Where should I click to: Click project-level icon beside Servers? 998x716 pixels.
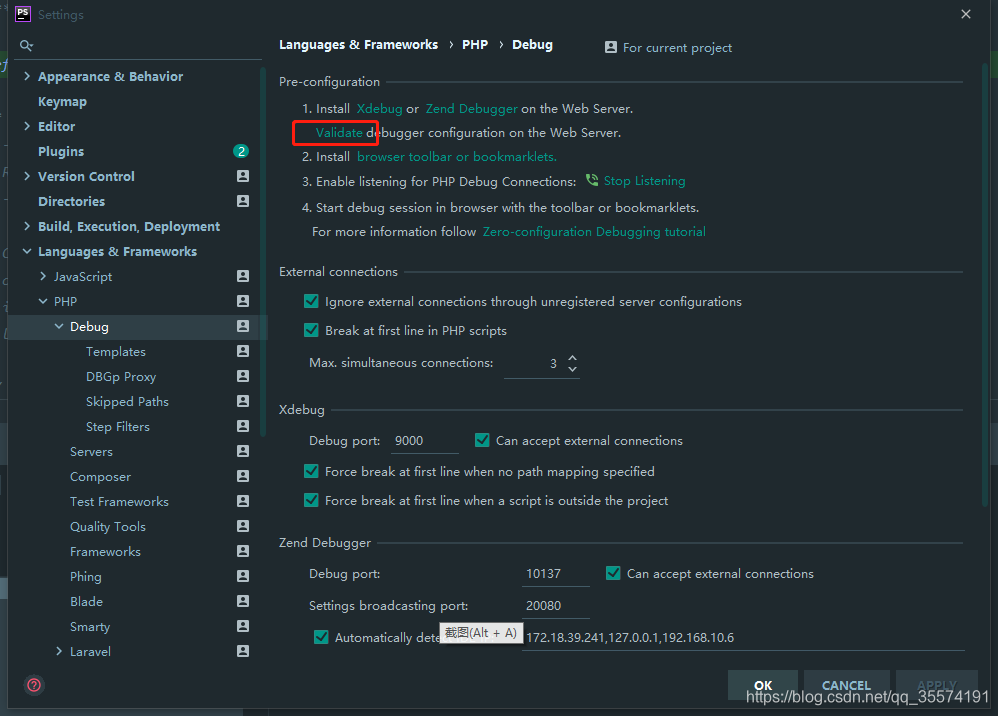[x=243, y=451]
